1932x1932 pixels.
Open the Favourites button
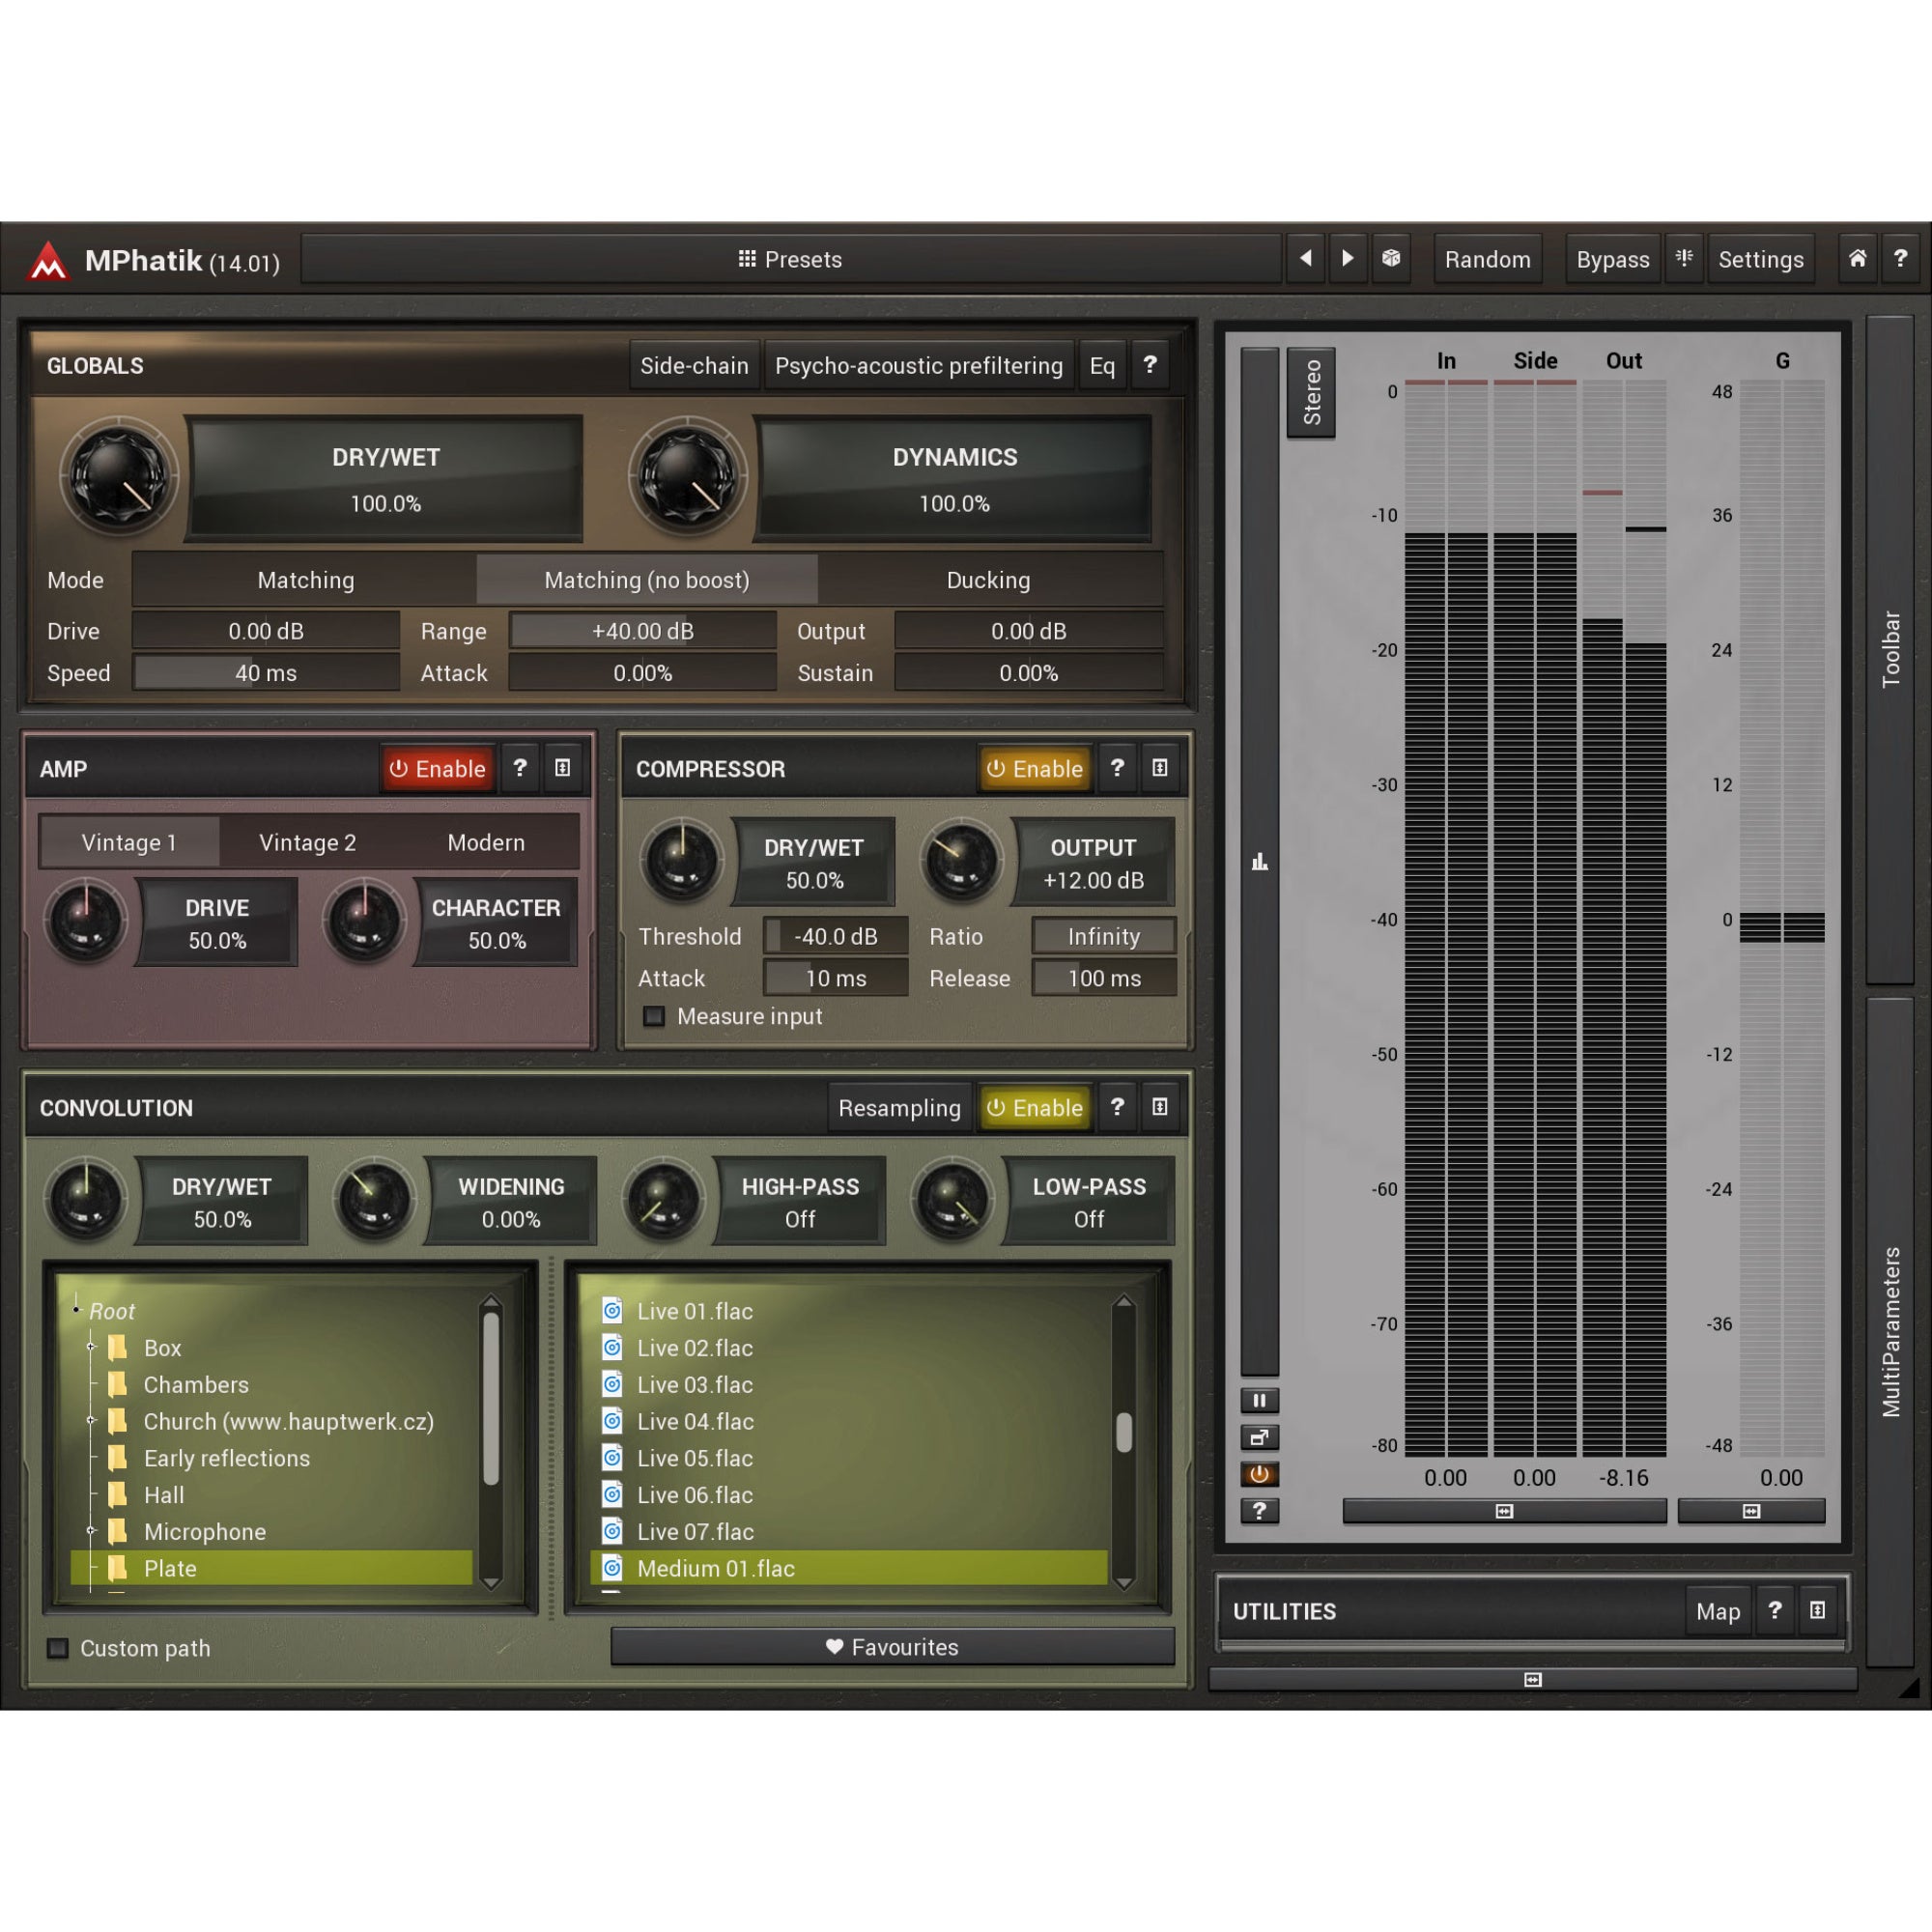click(892, 1647)
